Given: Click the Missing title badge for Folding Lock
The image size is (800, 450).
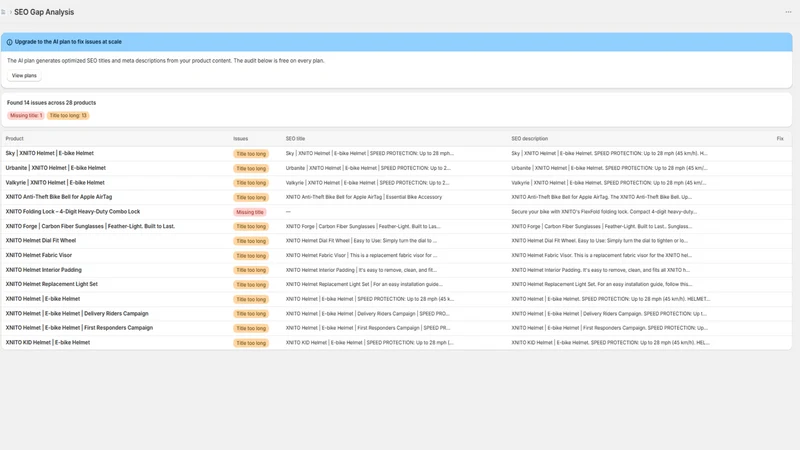Looking at the screenshot, I should click(250, 212).
